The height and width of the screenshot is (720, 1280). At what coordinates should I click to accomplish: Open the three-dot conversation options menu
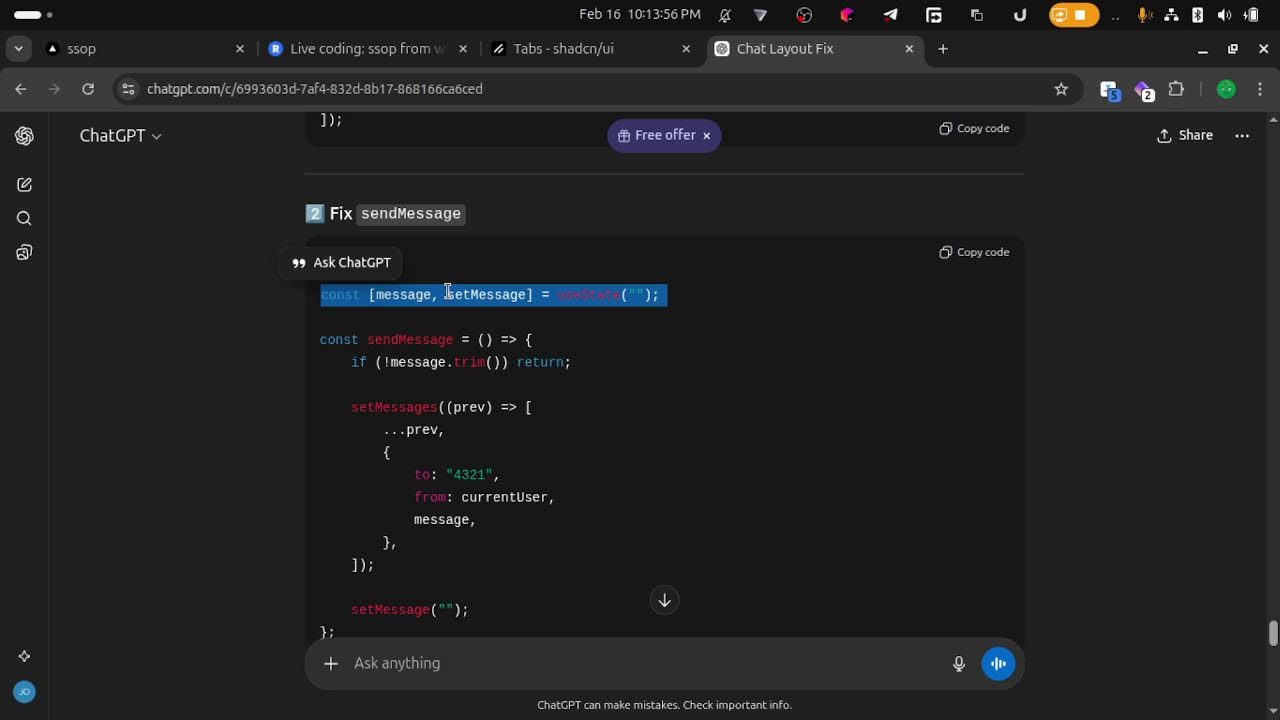(x=1242, y=136)
